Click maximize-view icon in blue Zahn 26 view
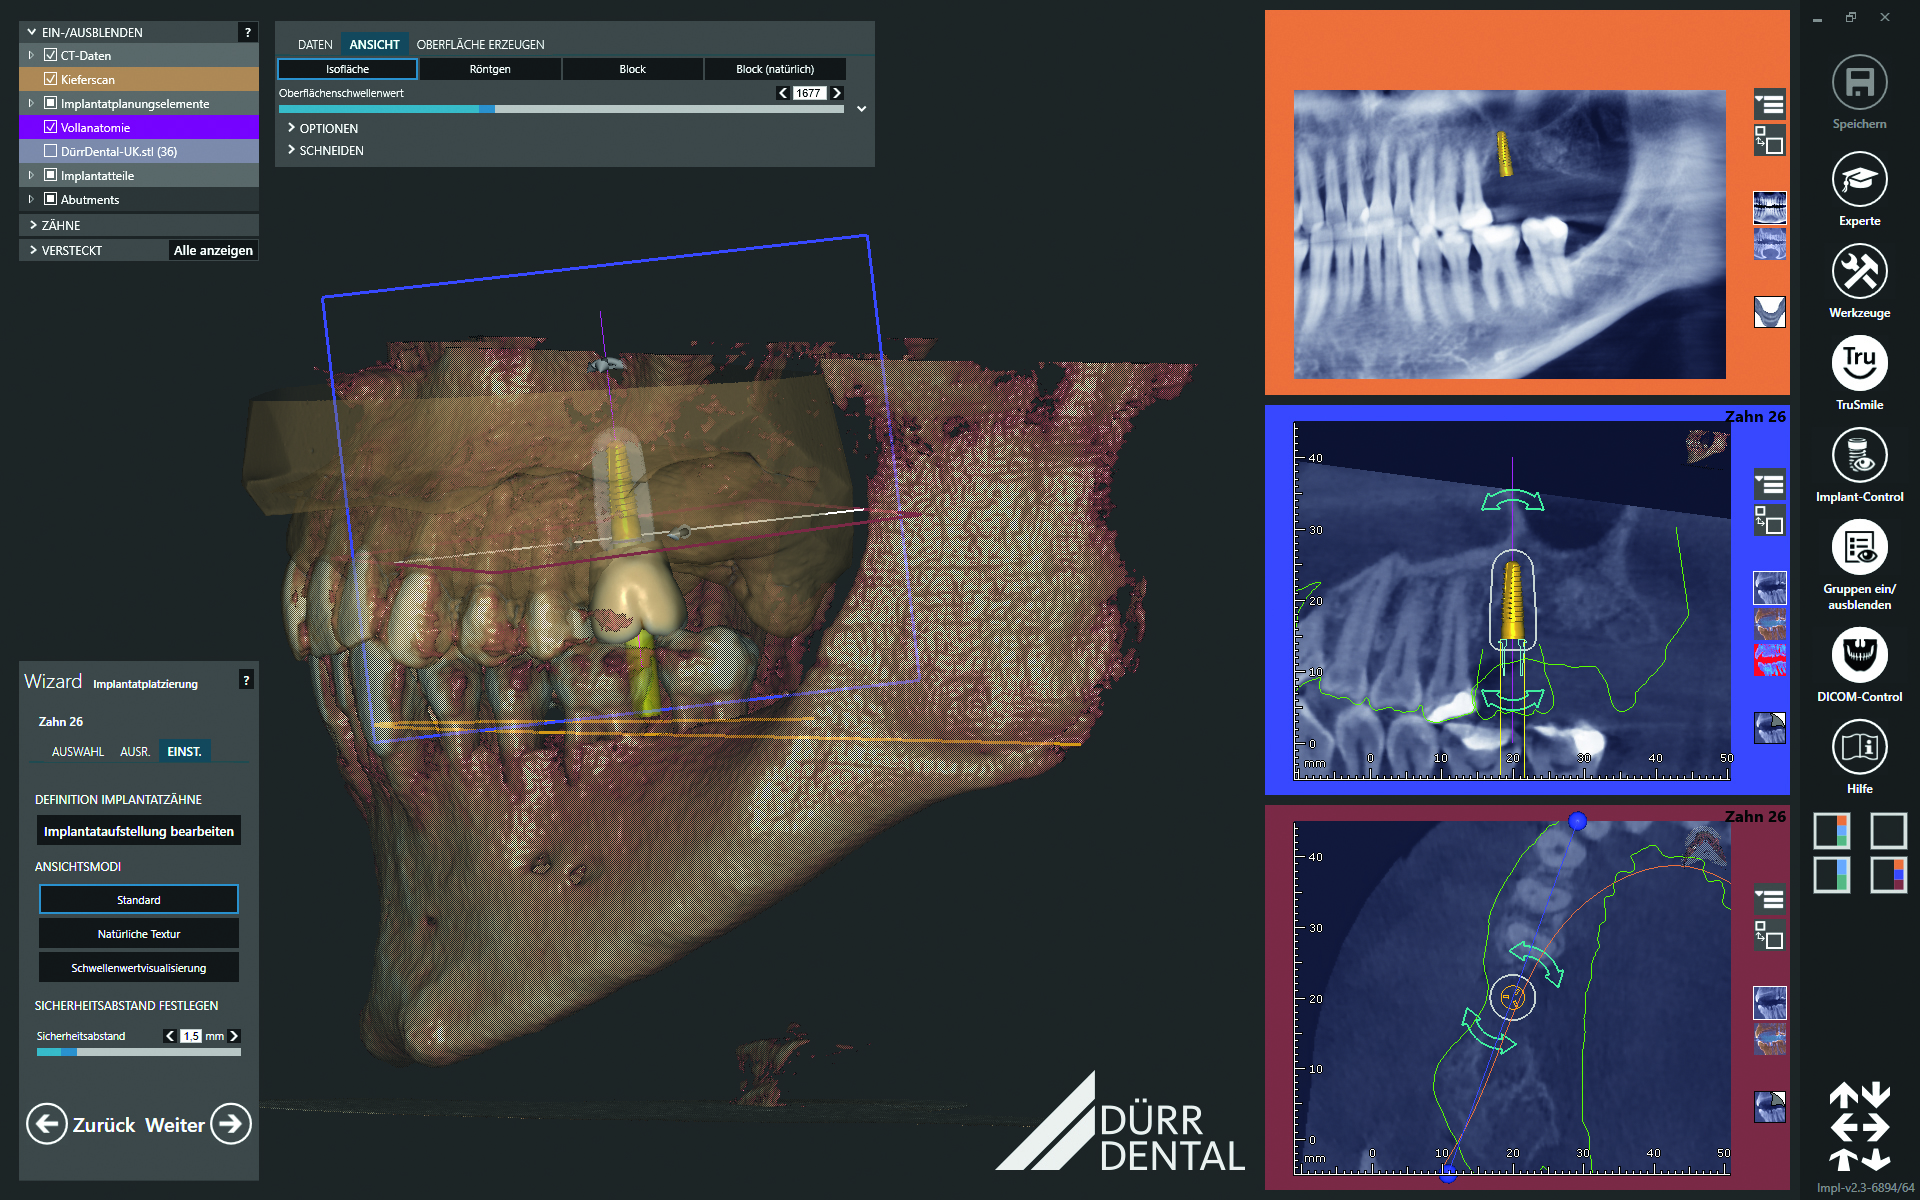The image size is (1920, 1200). [1769, 521]
